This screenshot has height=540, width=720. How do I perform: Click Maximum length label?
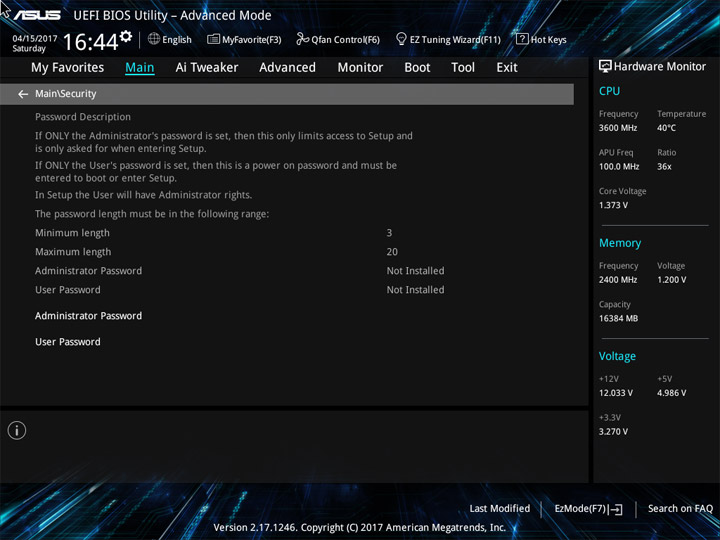[73, 252]
